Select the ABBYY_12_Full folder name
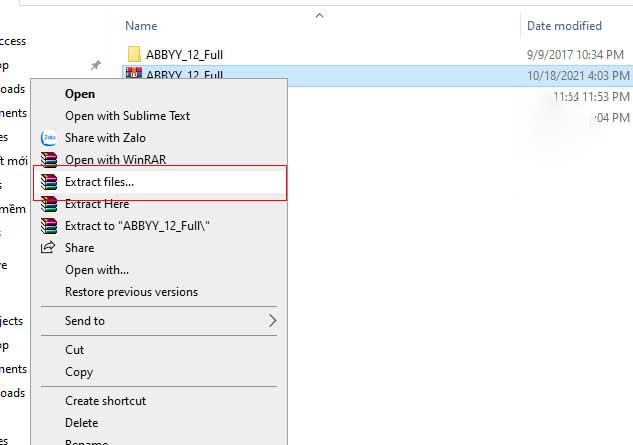 (x=184, y=55)
